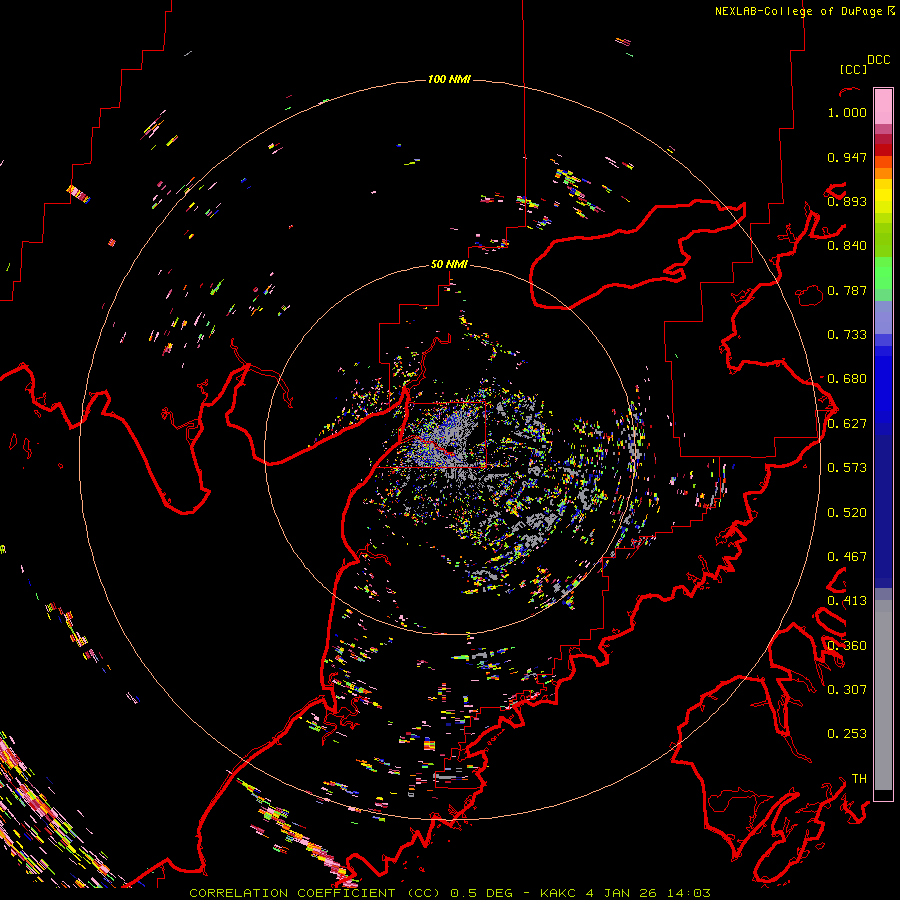Click the gray lower segment of color bar
Viewport: 900px width, 900px height.
point(883,695)
